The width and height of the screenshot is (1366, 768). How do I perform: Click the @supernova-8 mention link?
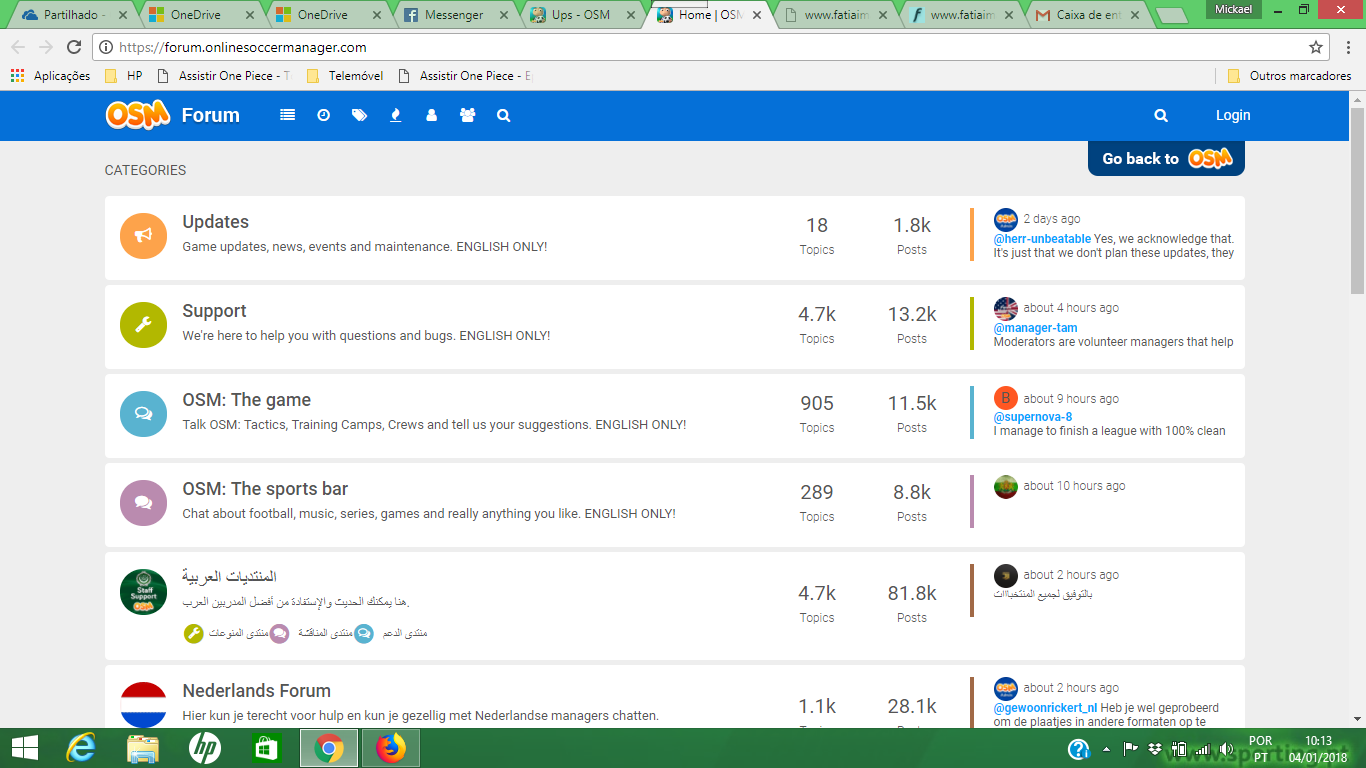pos(1032,417)
